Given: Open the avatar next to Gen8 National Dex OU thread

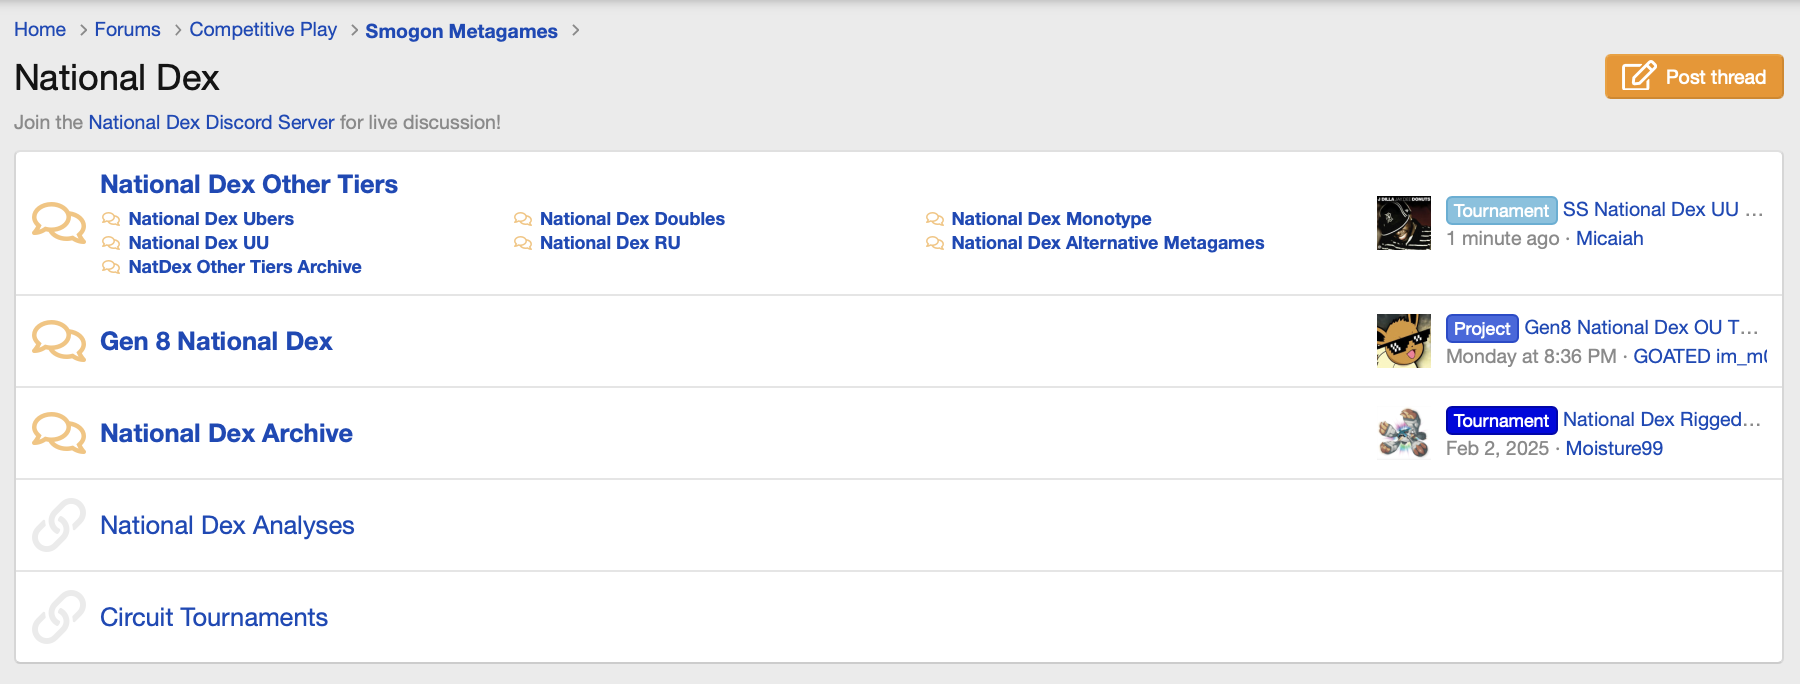Looking at the screenshot, I should [1404, 341].
